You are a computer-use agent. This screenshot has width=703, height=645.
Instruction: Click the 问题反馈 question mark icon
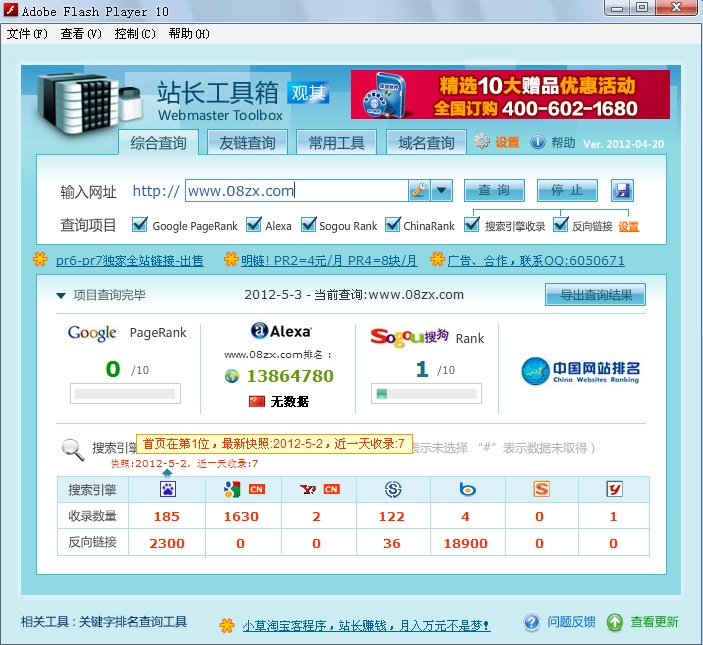tap(532, 622)
